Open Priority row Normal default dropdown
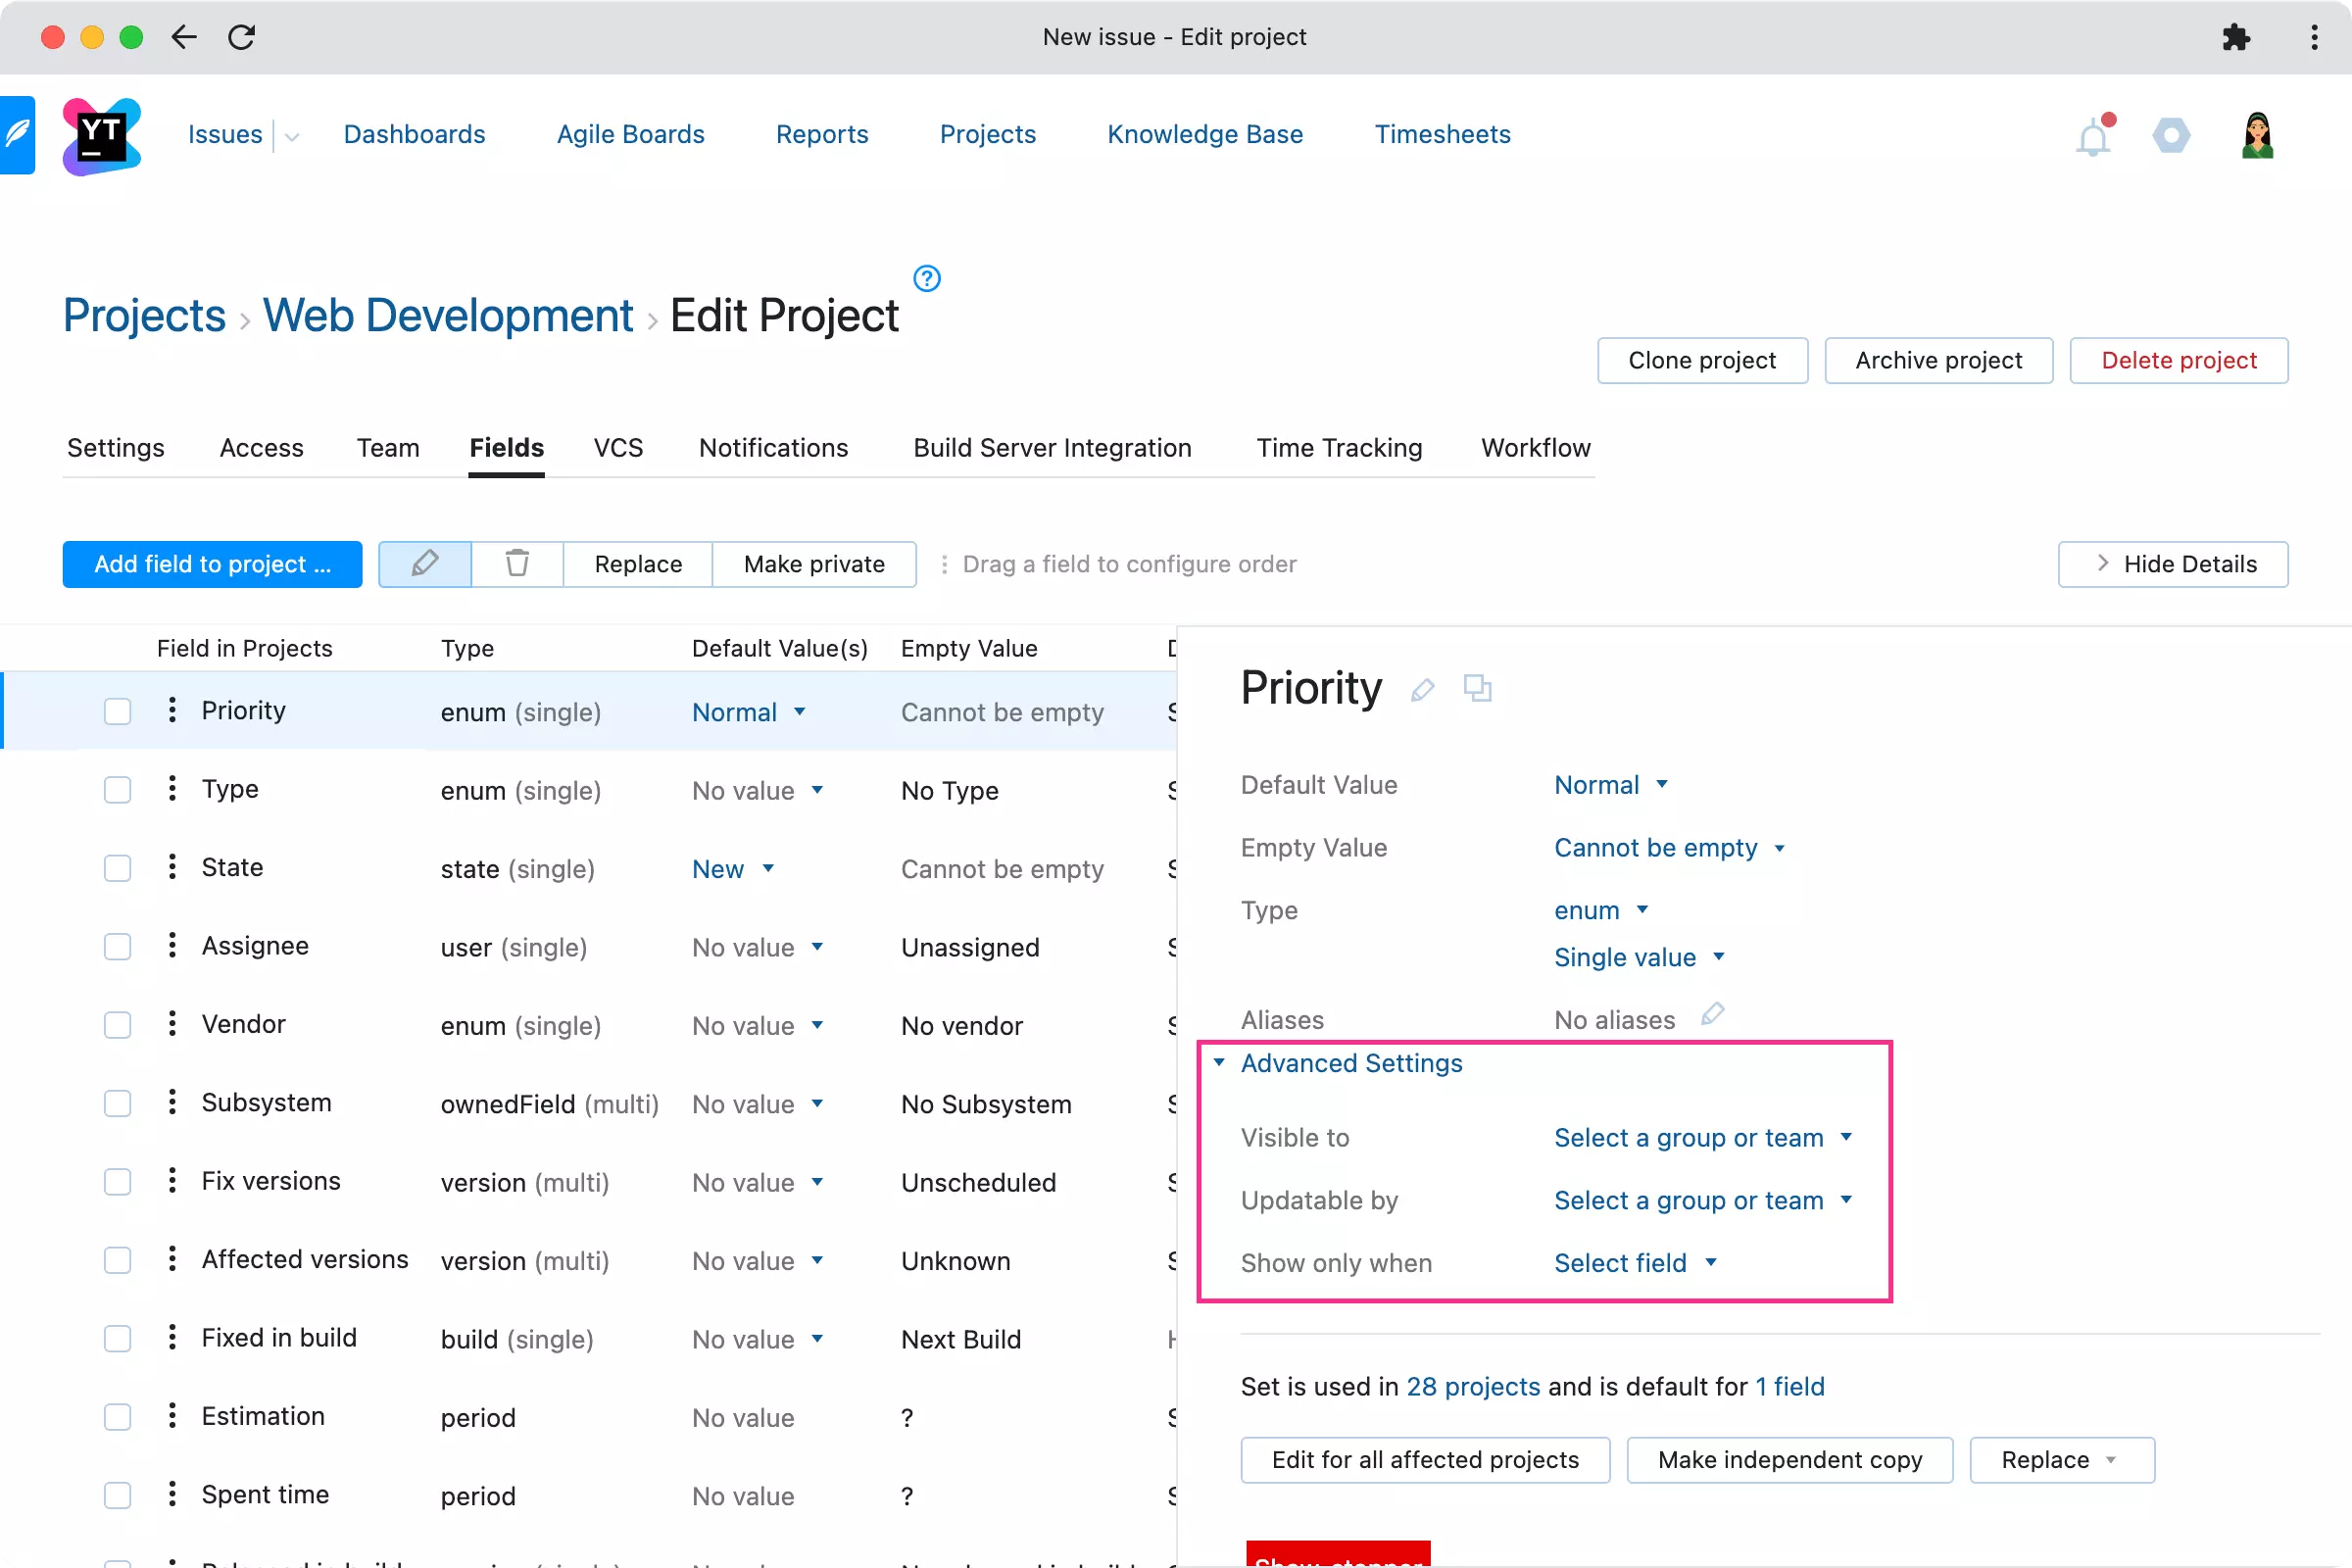2352x1568 pixels. click(749, 712)
